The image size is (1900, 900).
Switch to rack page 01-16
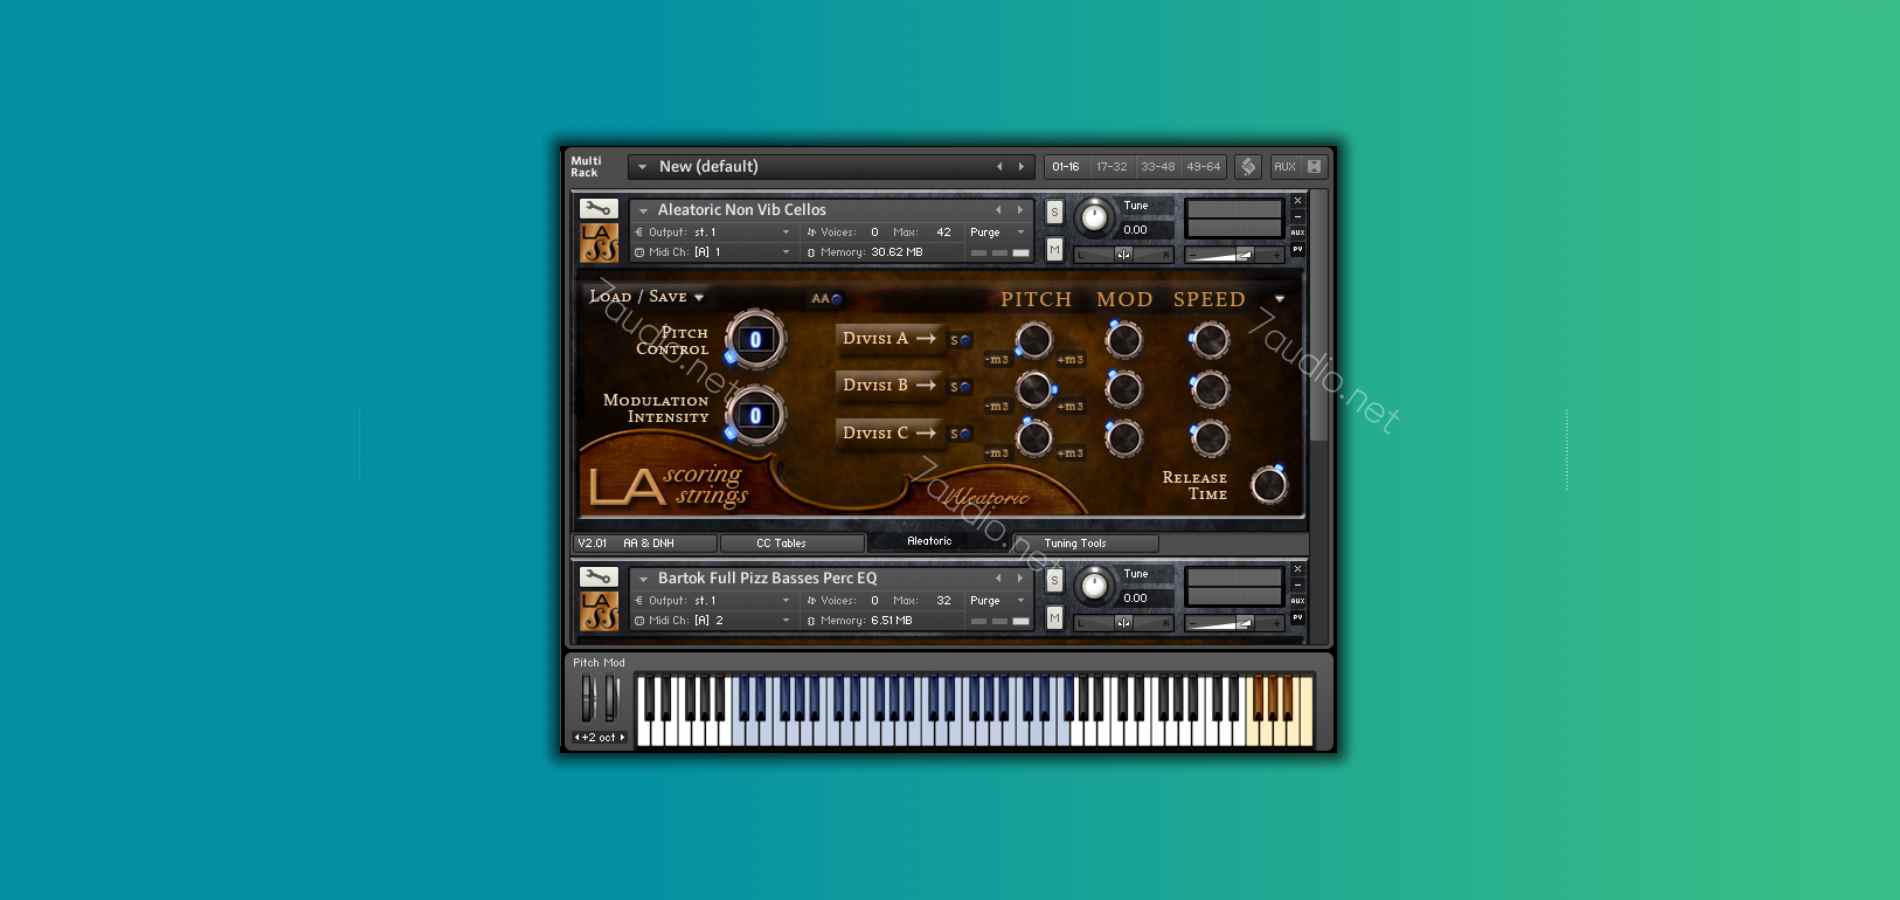coord(1066,167)
